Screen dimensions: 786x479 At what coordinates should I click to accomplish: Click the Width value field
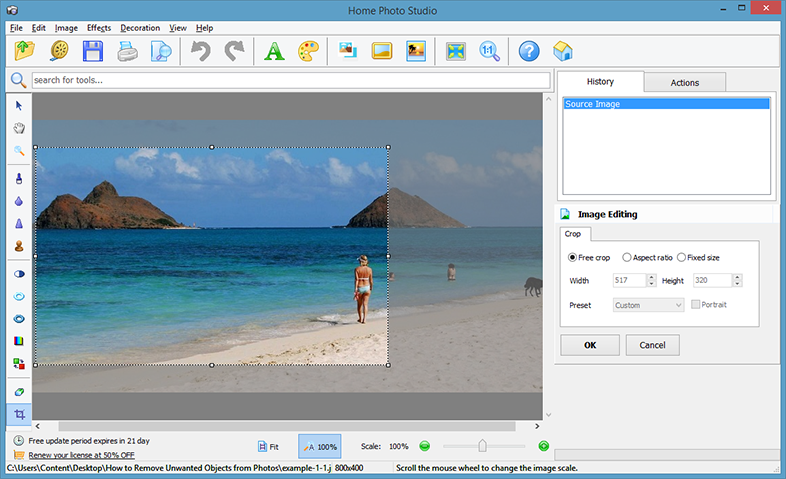click(x=629, y=280)
